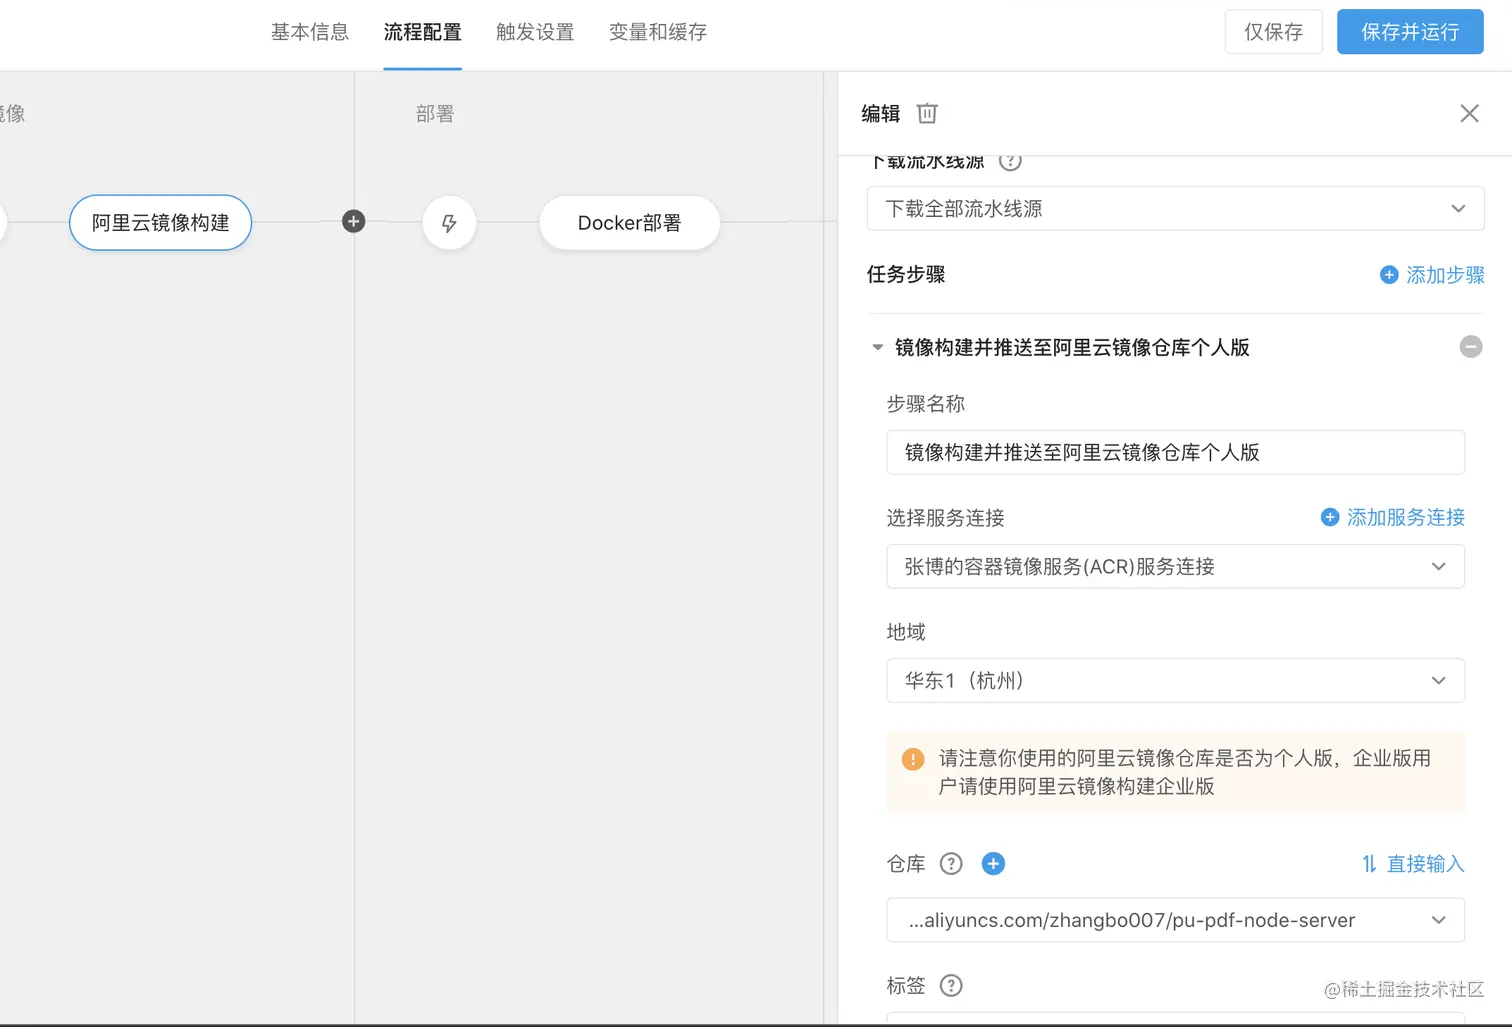Remove step with minus icon
This screenshot has width=1512, height=1027.
1470,347
